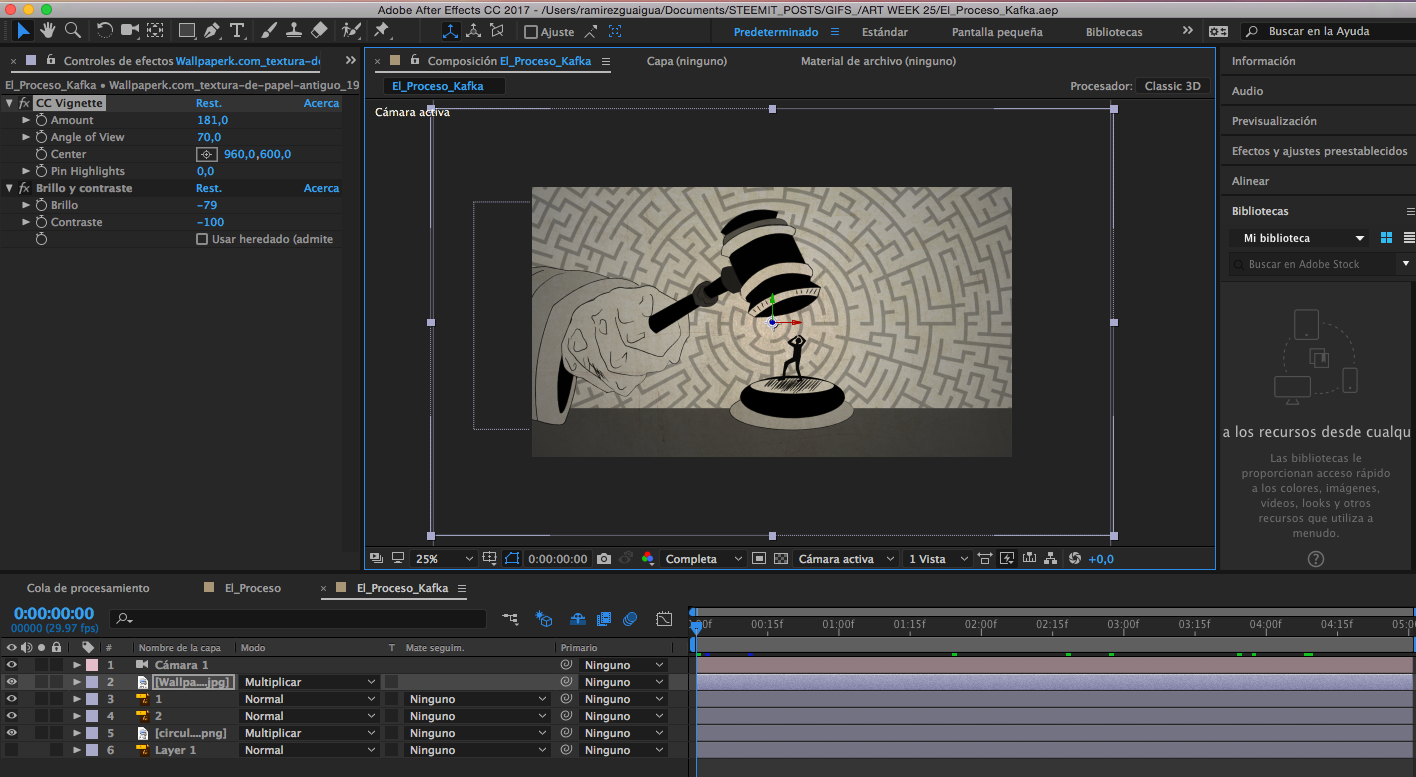The width and height of the screenshot is (1416, 777).
Task: Select the Brush tool
Action: click(x=270, y=30)
